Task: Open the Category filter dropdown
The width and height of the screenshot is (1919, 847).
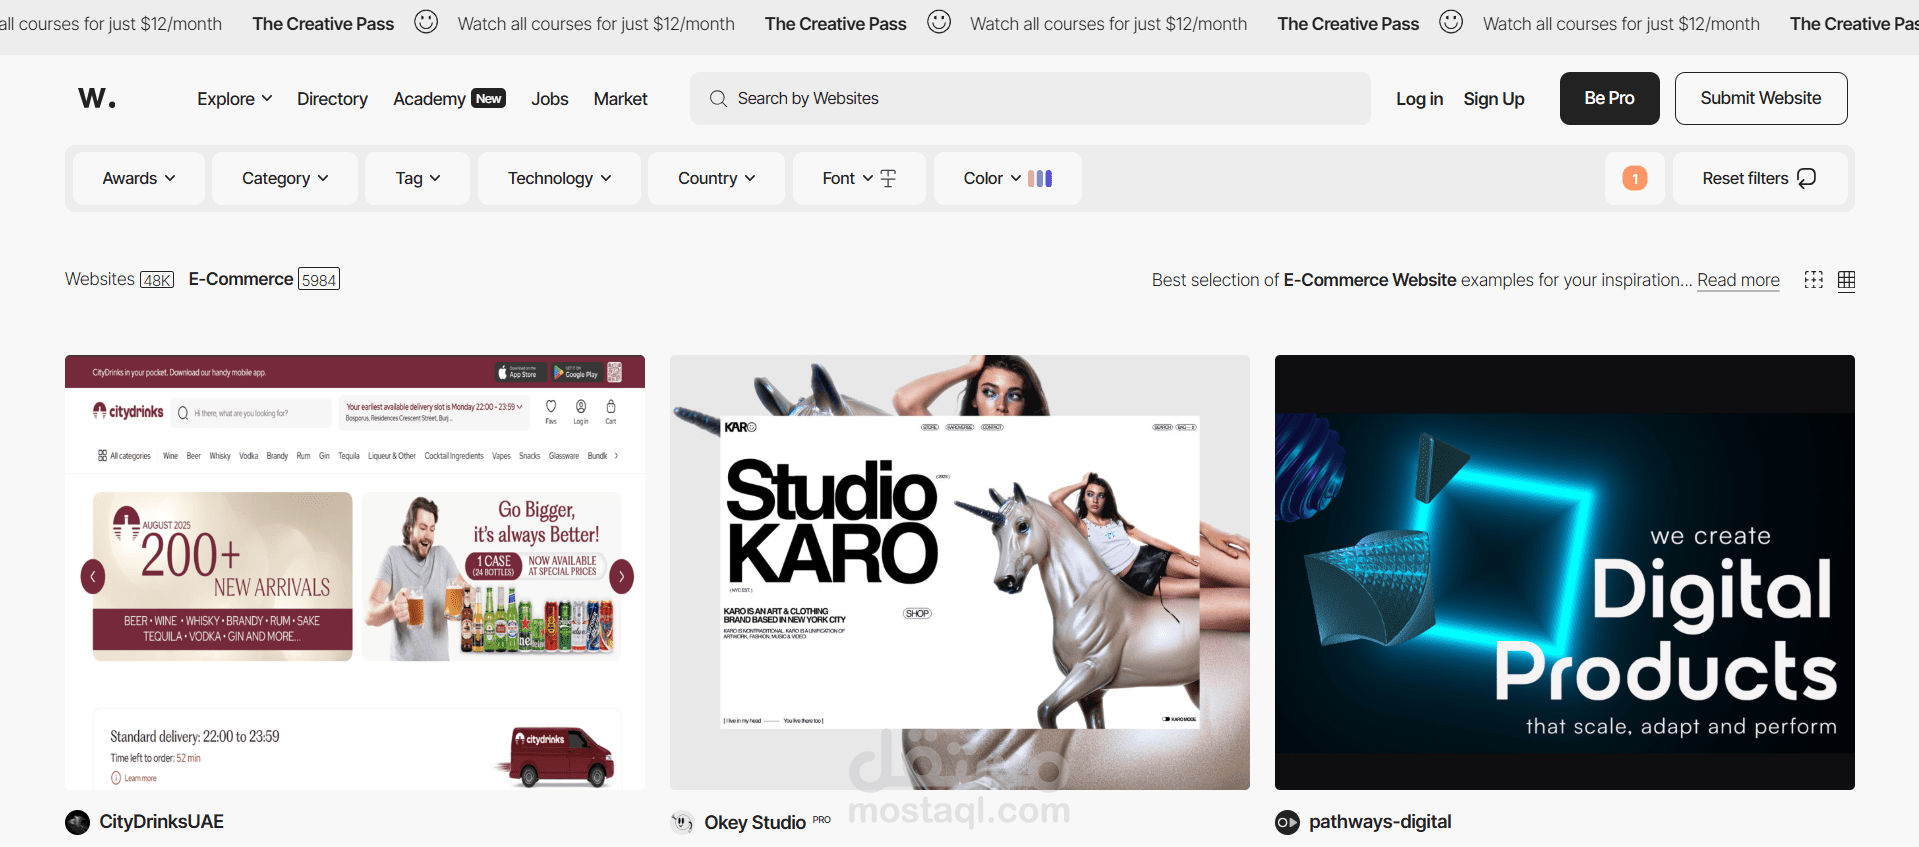Action: tap(285, 178)
